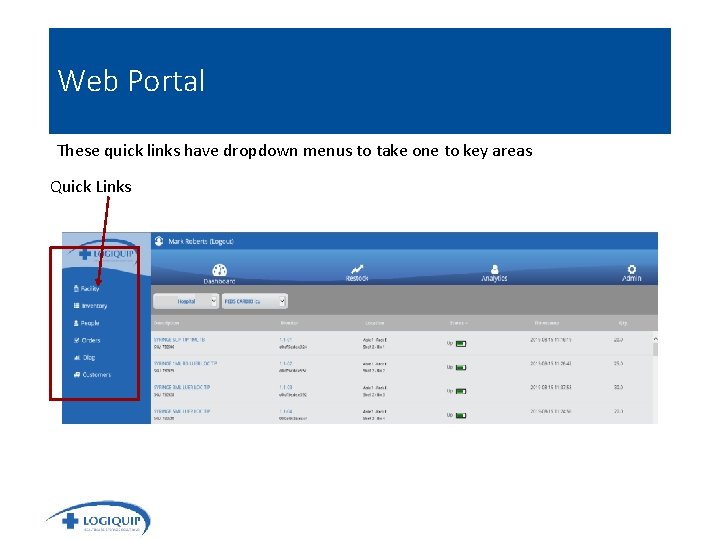Open the SYRINGE SLIP TIP item link
Image resolution: width=720 pixels, height=540 pixels.
[x=180, y=340]
